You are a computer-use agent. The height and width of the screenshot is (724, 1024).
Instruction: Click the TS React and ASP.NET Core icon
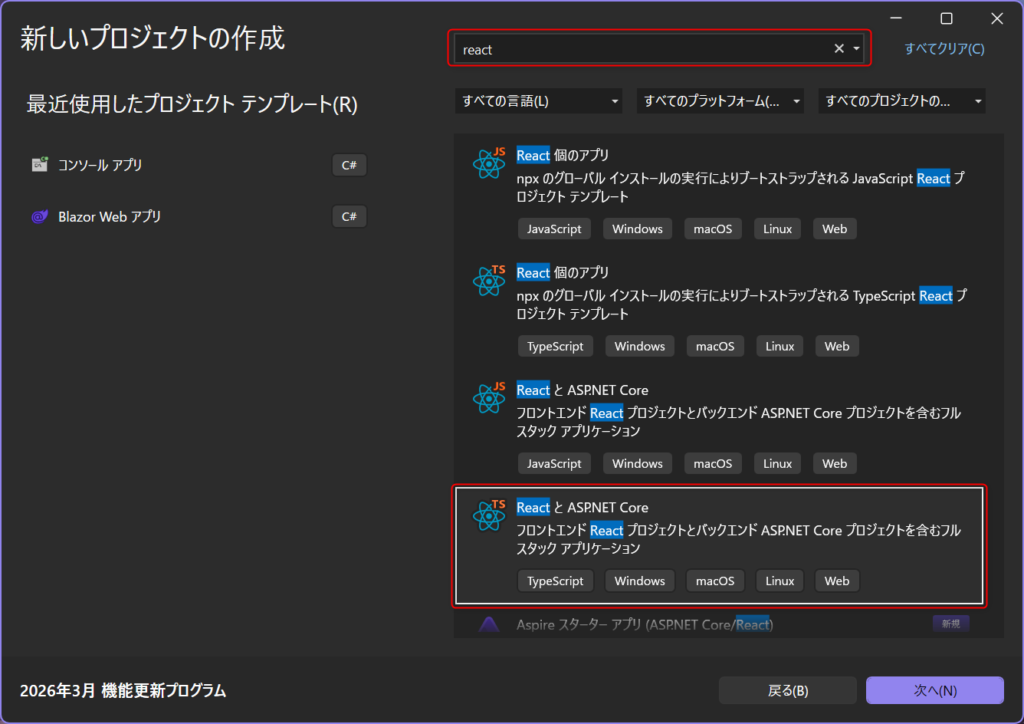pos(489,514)
